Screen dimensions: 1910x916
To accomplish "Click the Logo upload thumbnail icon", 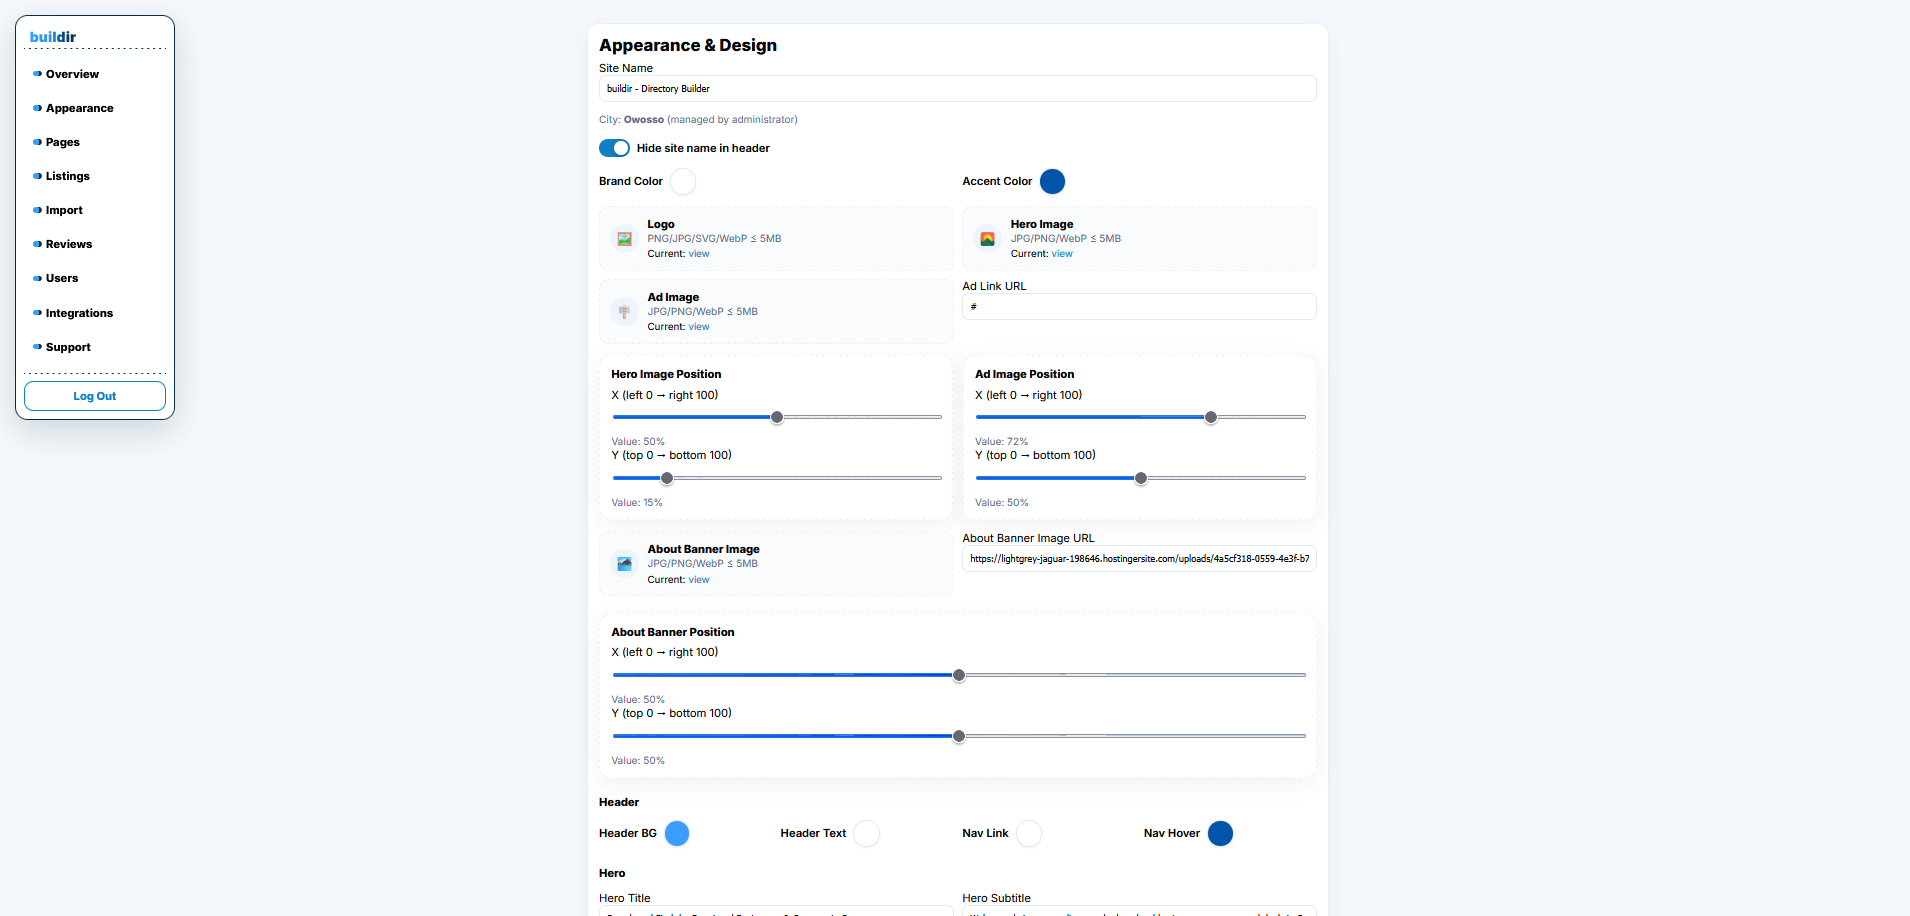I will click(x=624, y=239).
